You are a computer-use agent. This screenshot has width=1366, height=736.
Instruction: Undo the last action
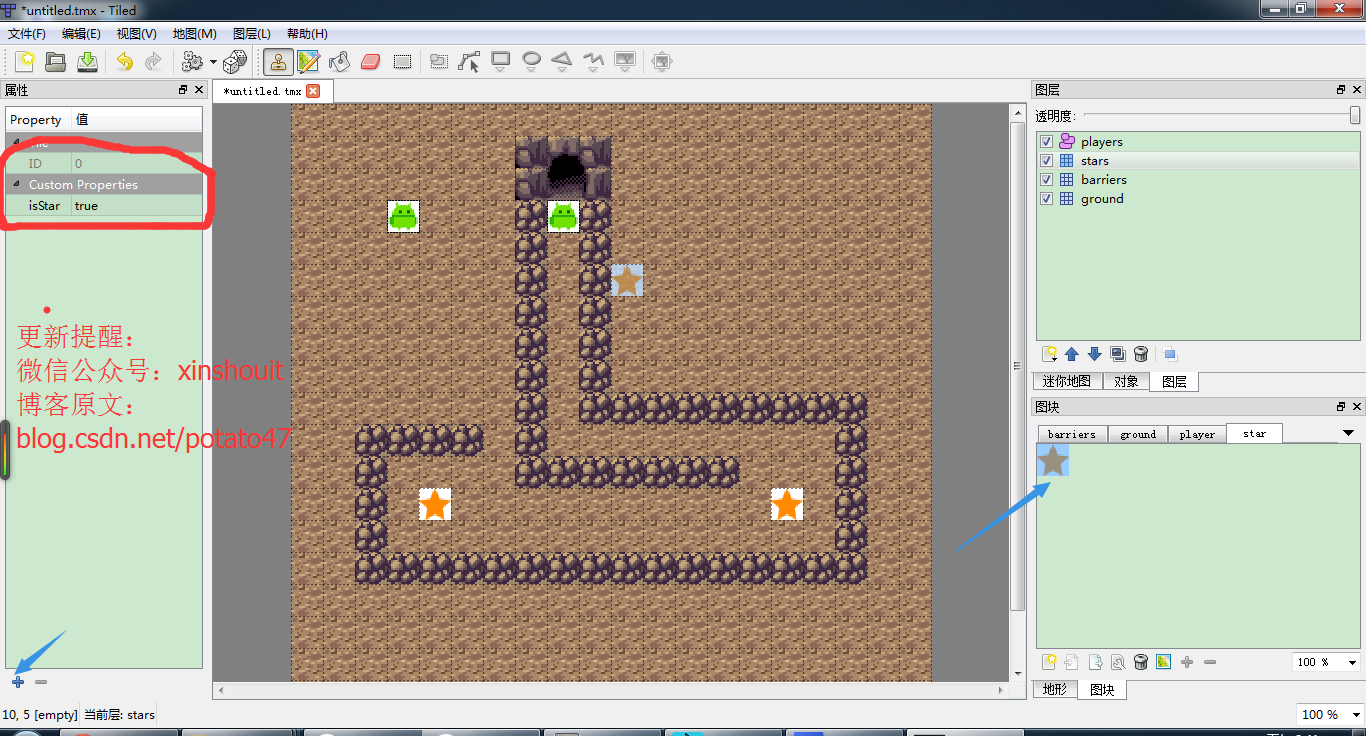[x=124, y=62]
